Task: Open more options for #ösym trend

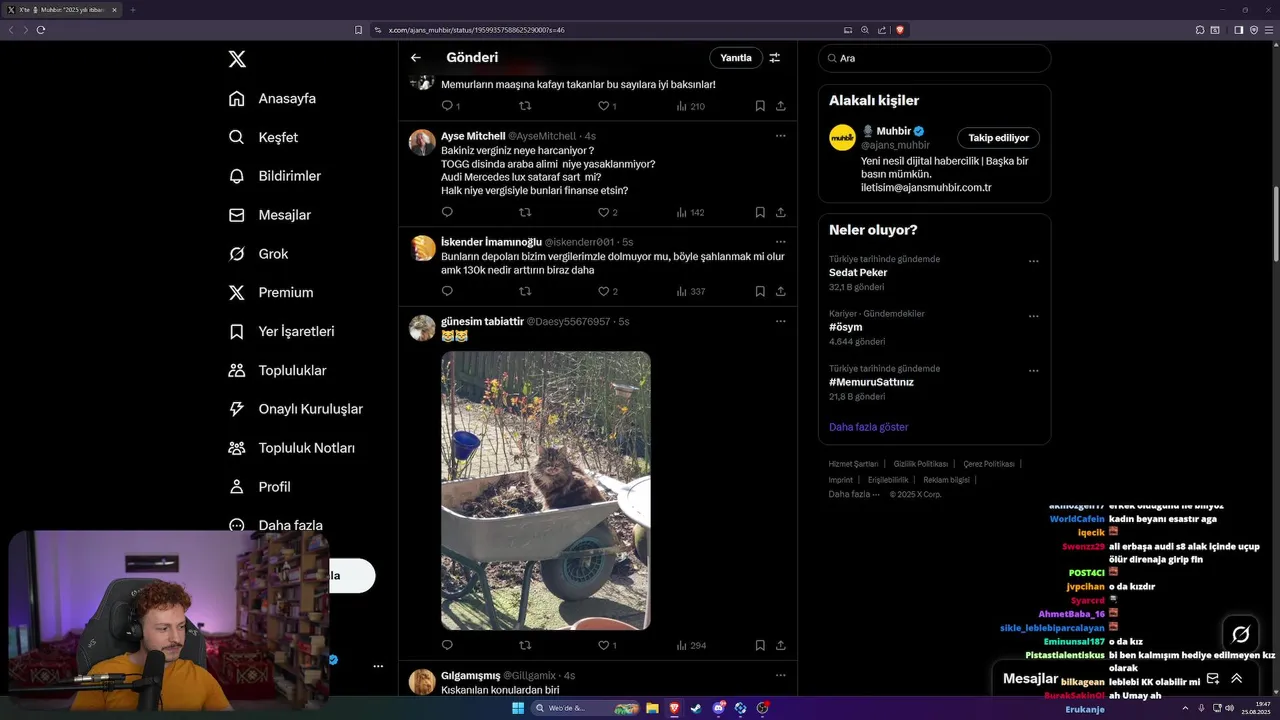Action: (1034, 317)
